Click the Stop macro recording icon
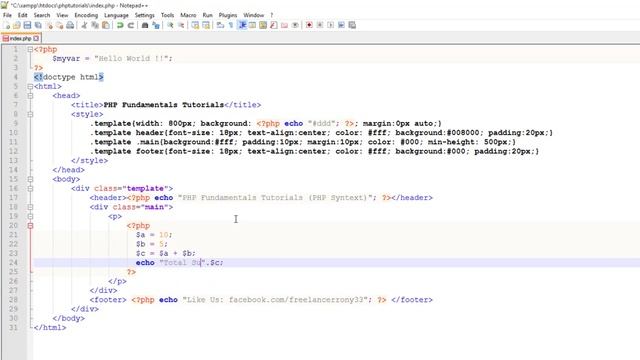 click(x=320, y=25)
